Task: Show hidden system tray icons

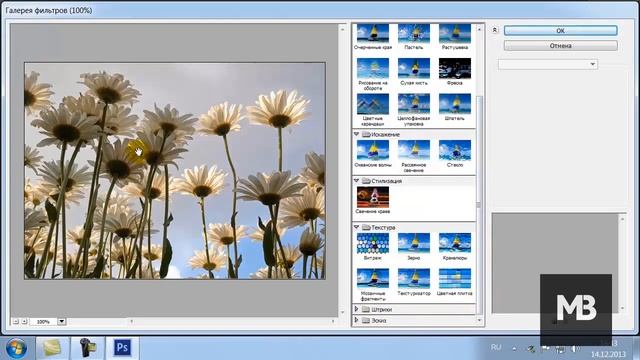Action: 514,349
